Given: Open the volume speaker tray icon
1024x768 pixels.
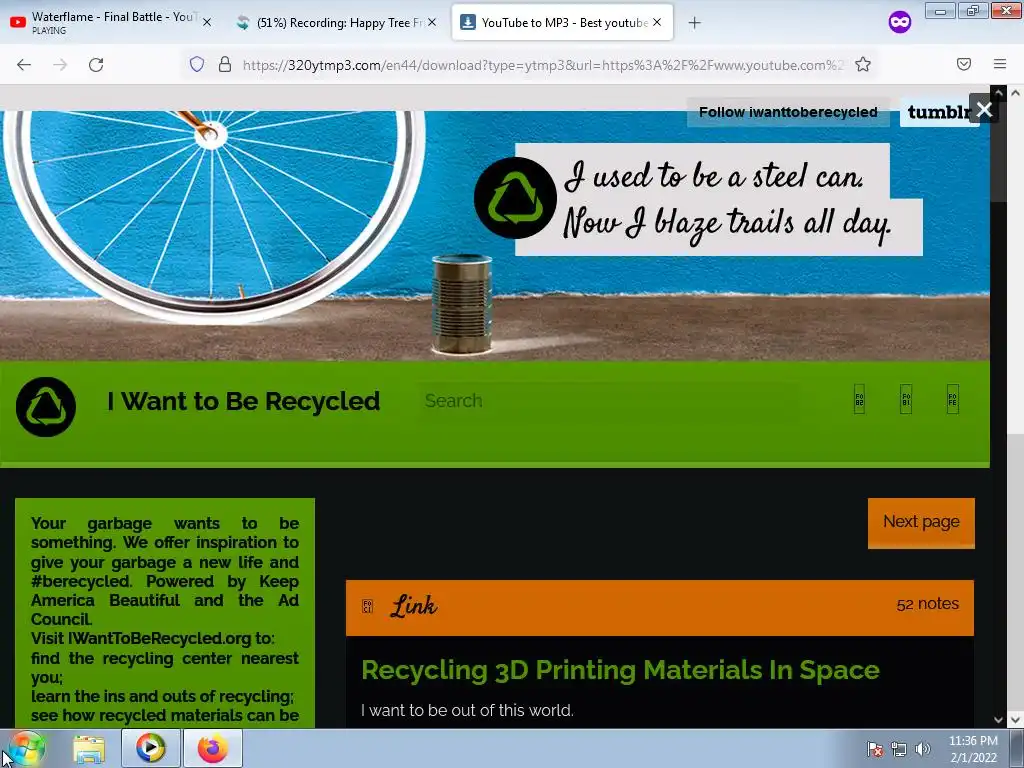Looking at the screenshot, I should [x=923, y=749].
